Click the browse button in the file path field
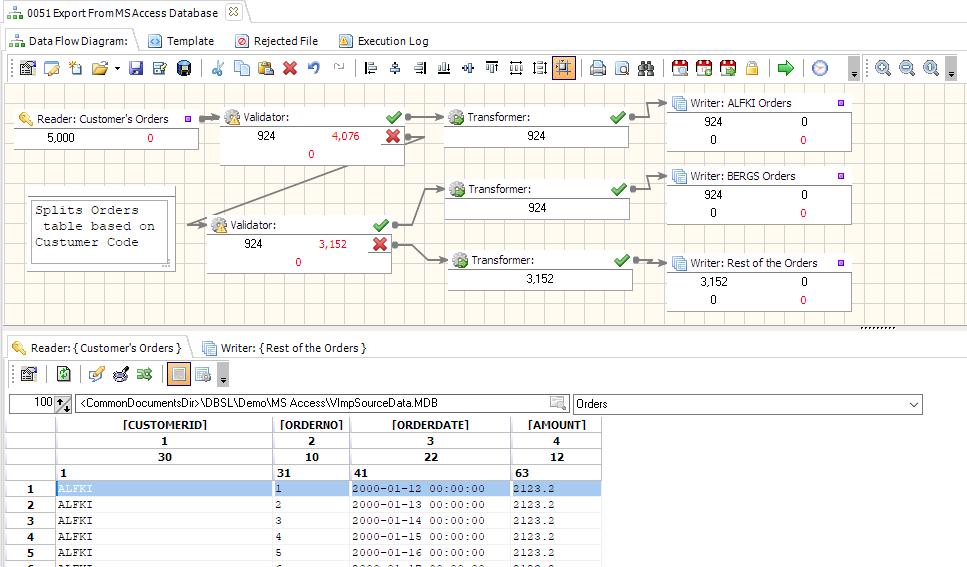Image resolution: width=967 pixels, height=567 pixels. pos(558,404)
